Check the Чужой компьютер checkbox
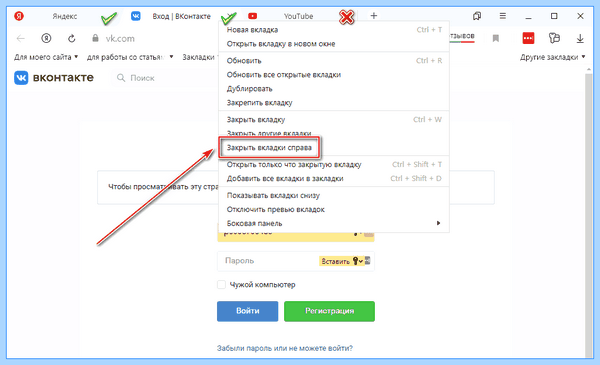600x365 pixels. (221, 285)
